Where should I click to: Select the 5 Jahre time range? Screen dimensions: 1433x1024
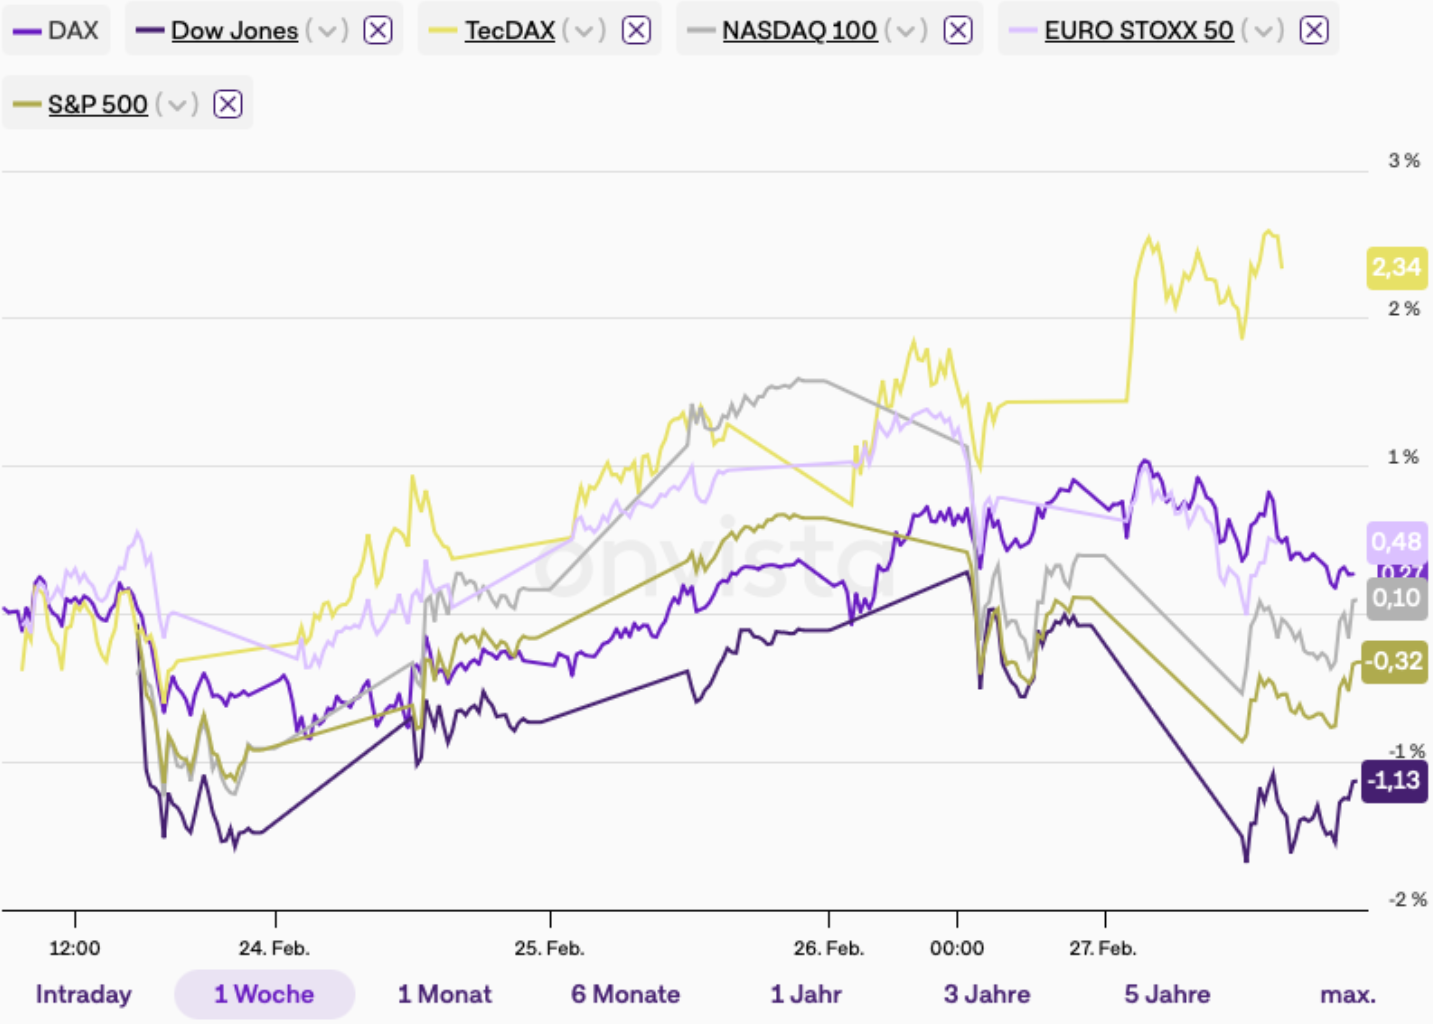(1167, 994)
